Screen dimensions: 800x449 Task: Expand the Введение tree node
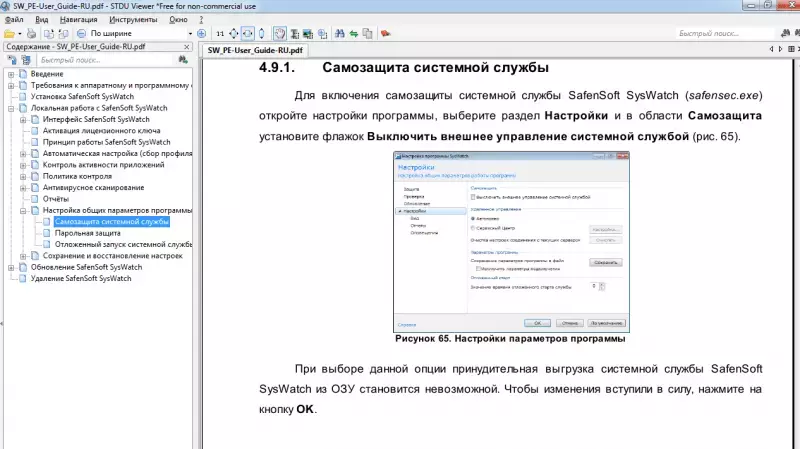pyautogui.click(x=11, y=74)
